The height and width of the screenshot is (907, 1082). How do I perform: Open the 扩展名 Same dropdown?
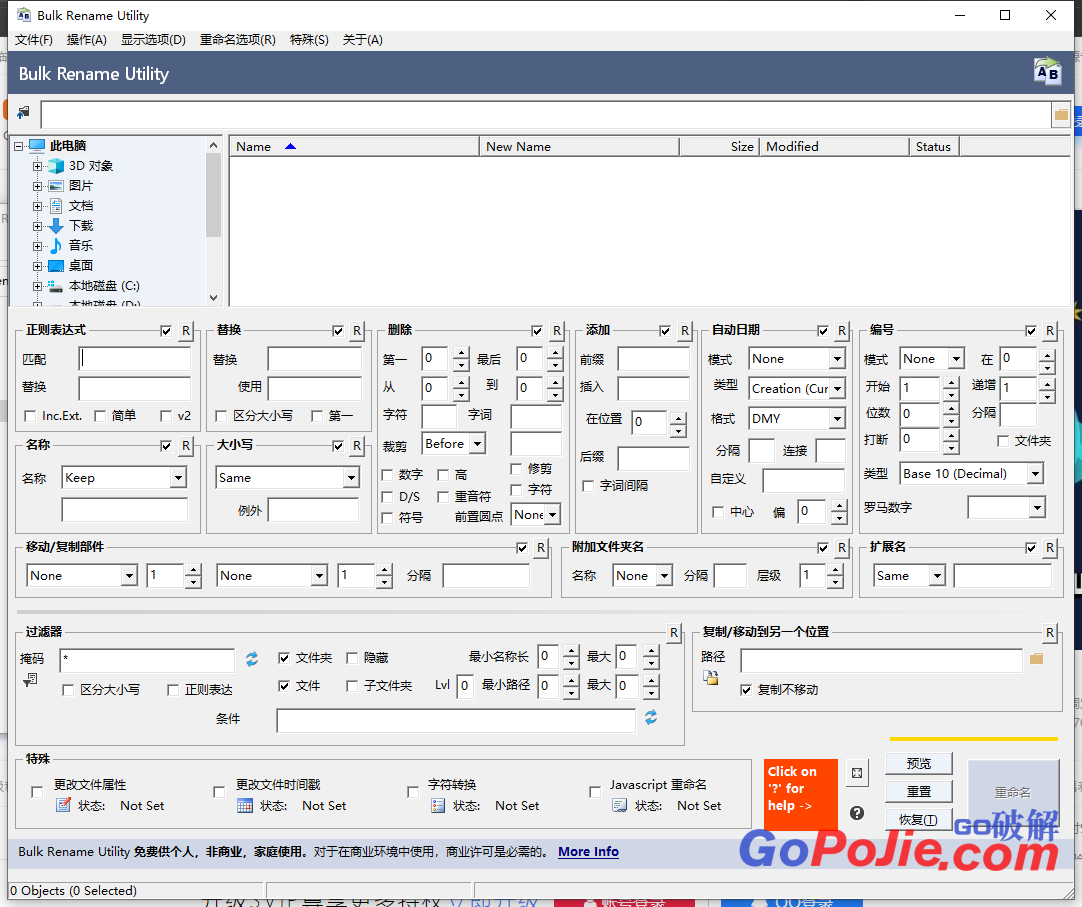click(x=936, y=576)
